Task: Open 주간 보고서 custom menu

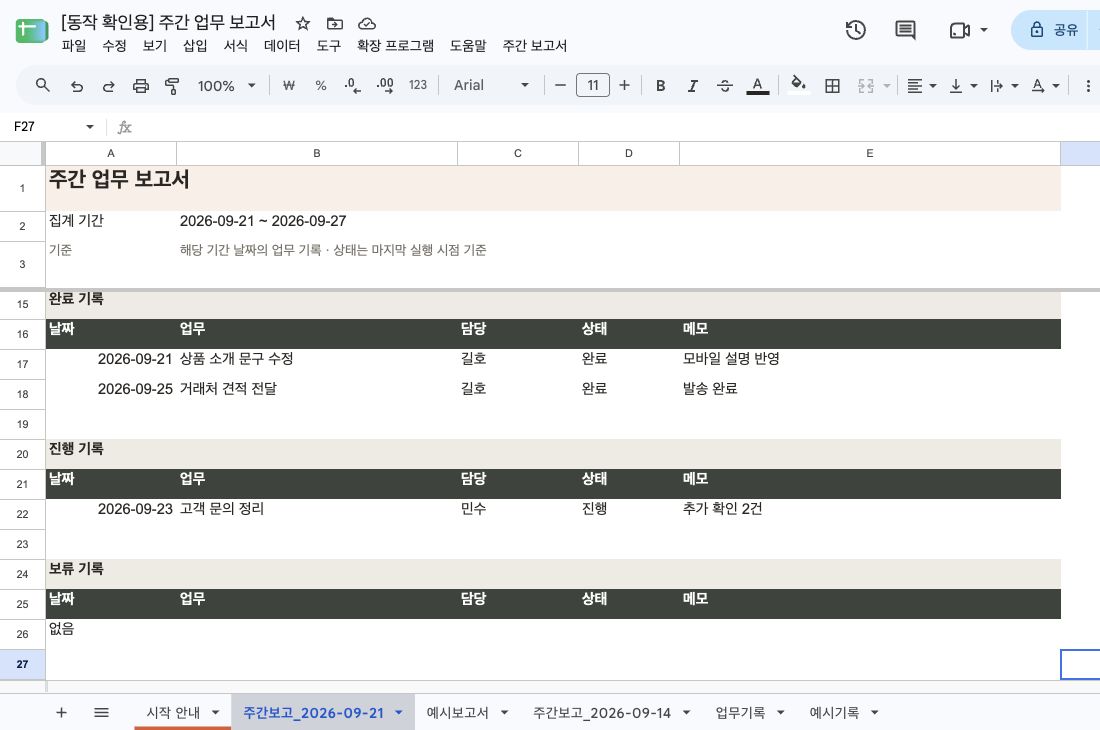Action: coord(535,46)
